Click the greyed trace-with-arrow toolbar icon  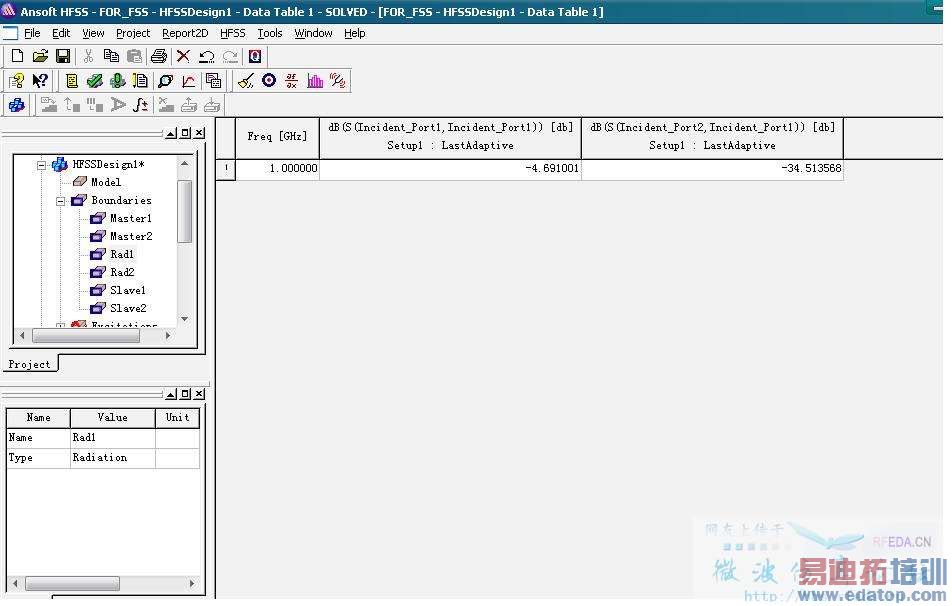click(x=118, y=105)
